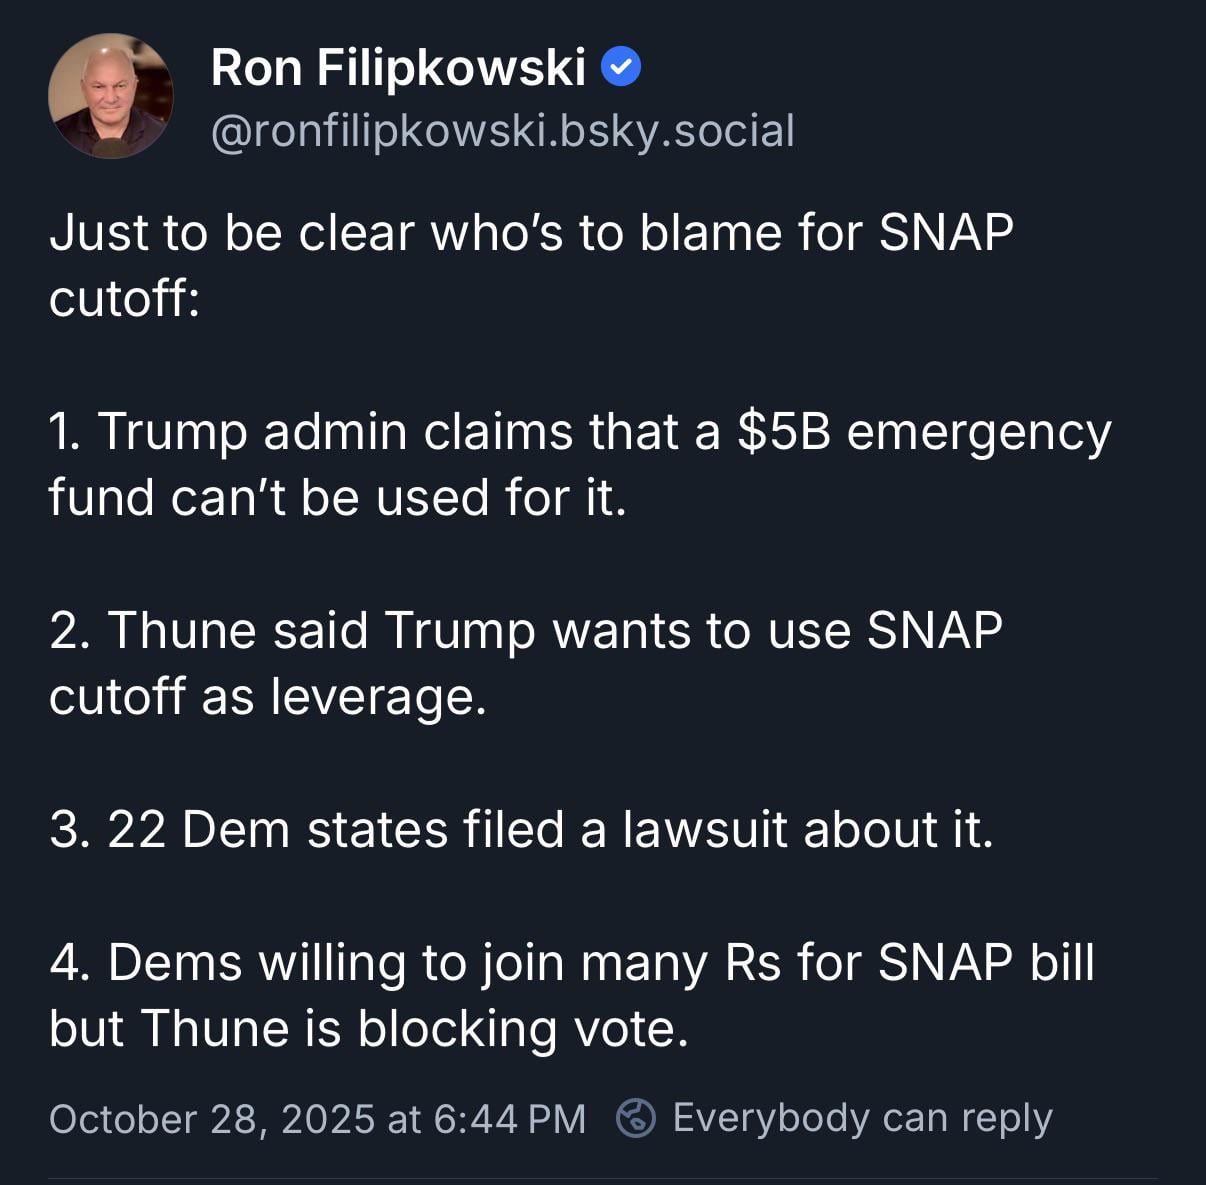Click the 'cutoff as leverage.' line
Screen dimensions: 1206x1185
pos(267,696)
